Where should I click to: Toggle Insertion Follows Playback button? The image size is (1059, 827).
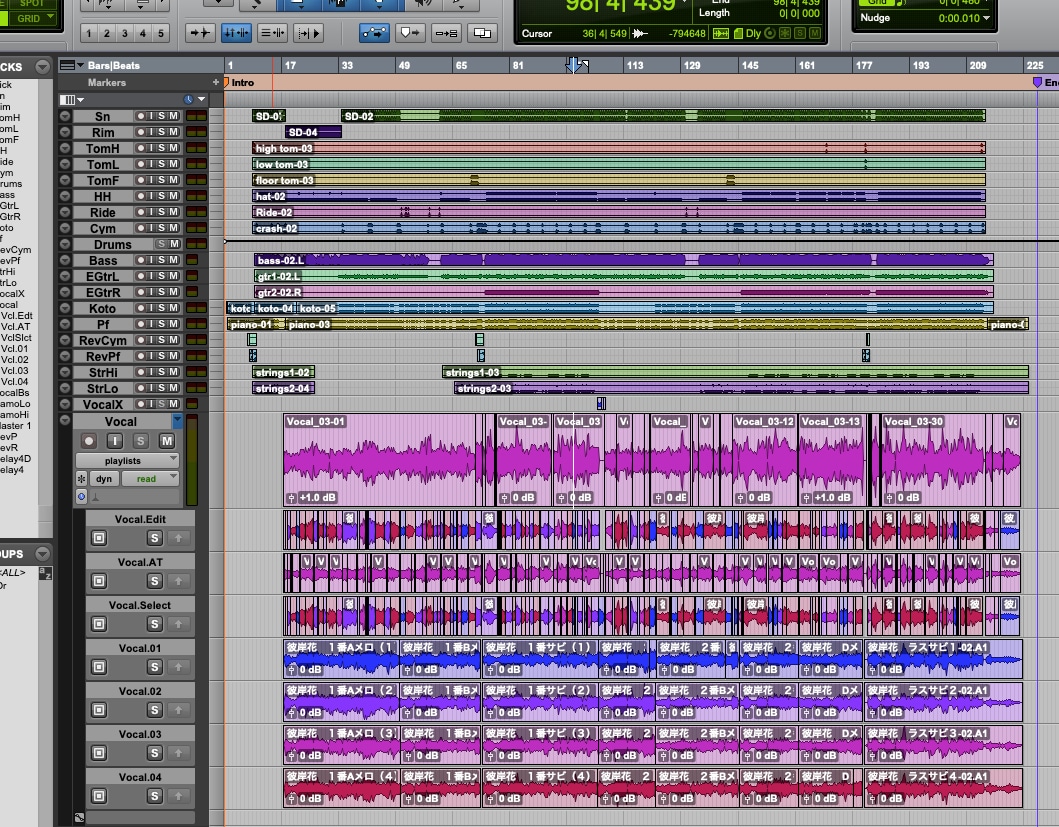[x=309, y=32]
